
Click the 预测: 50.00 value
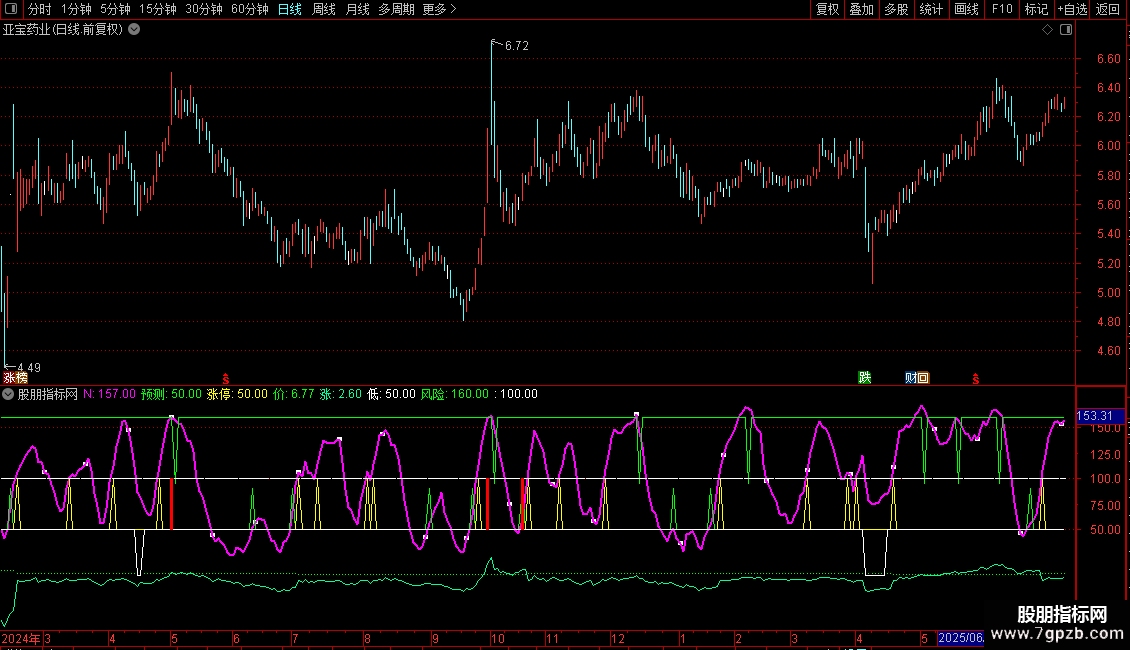tap(172, 394)
